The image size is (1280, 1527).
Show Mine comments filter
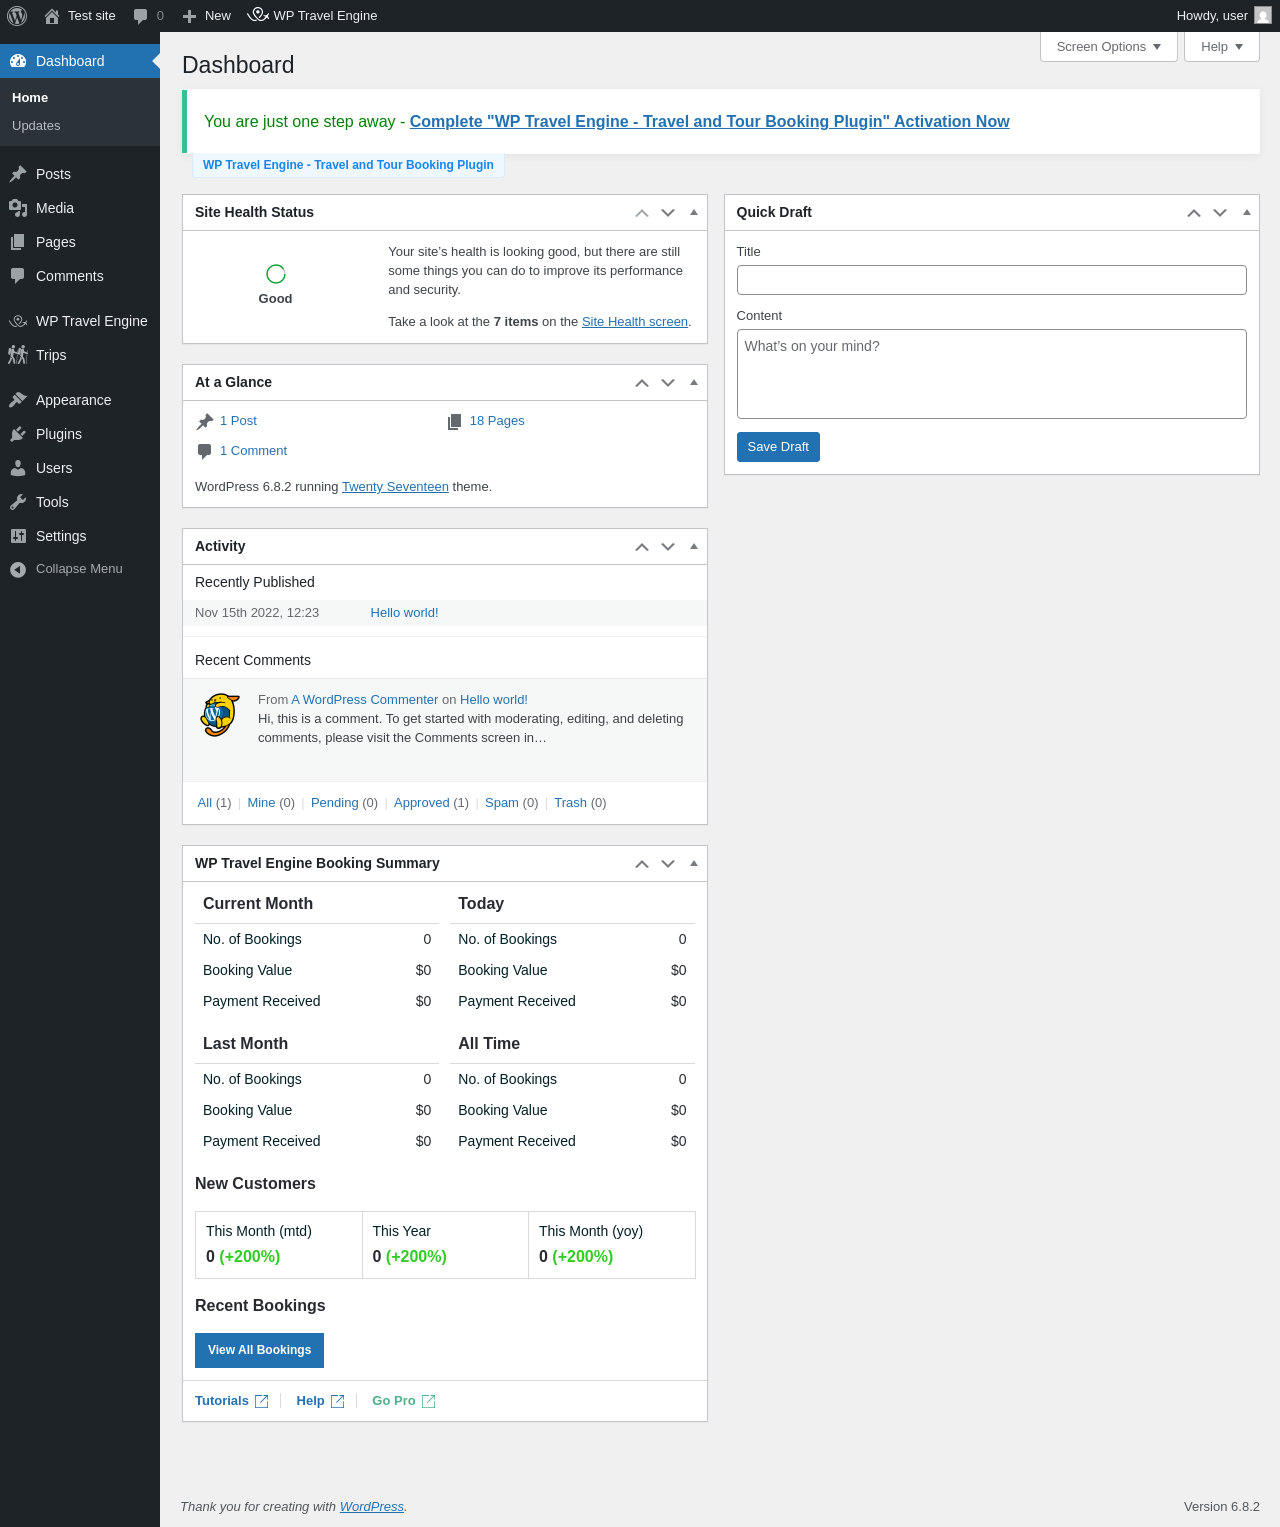click(x=261, y=803)
